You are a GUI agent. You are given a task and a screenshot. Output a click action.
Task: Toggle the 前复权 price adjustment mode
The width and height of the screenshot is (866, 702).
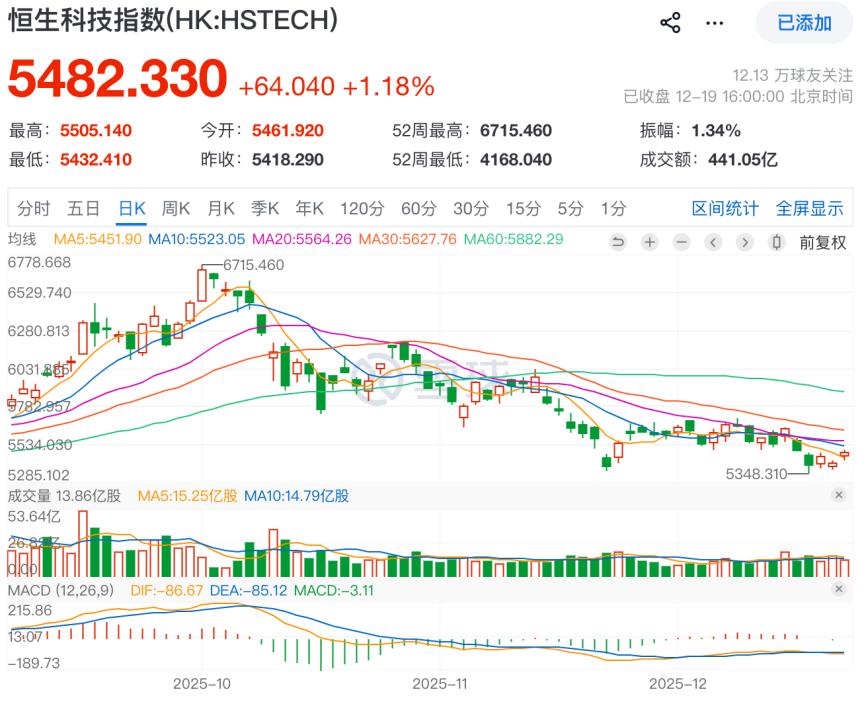pos(820,242)
